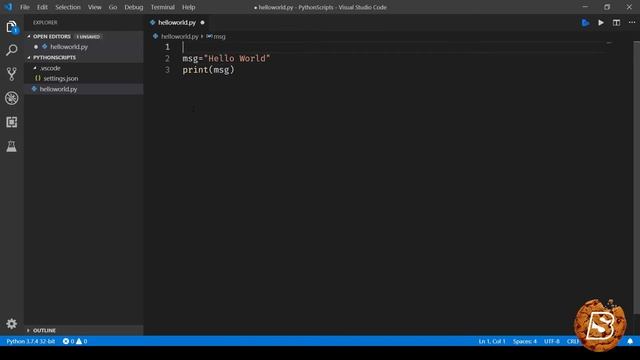Restore down the VS Code window
640x360 pixels.
point(607,7)
